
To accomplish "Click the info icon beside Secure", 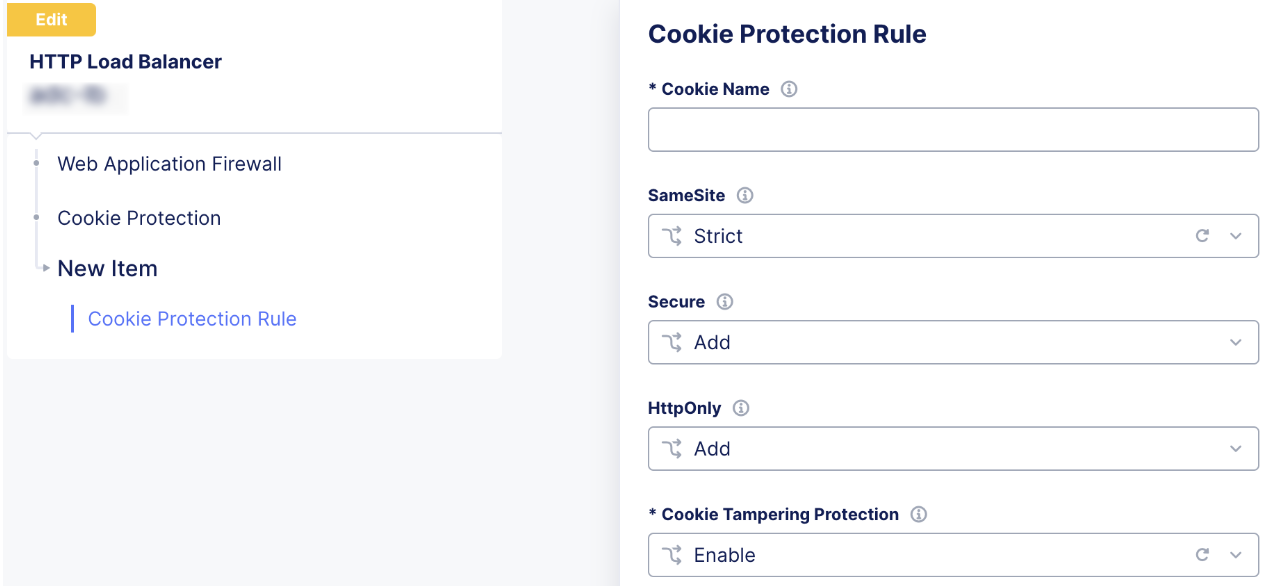I will (x=725, y=301).
